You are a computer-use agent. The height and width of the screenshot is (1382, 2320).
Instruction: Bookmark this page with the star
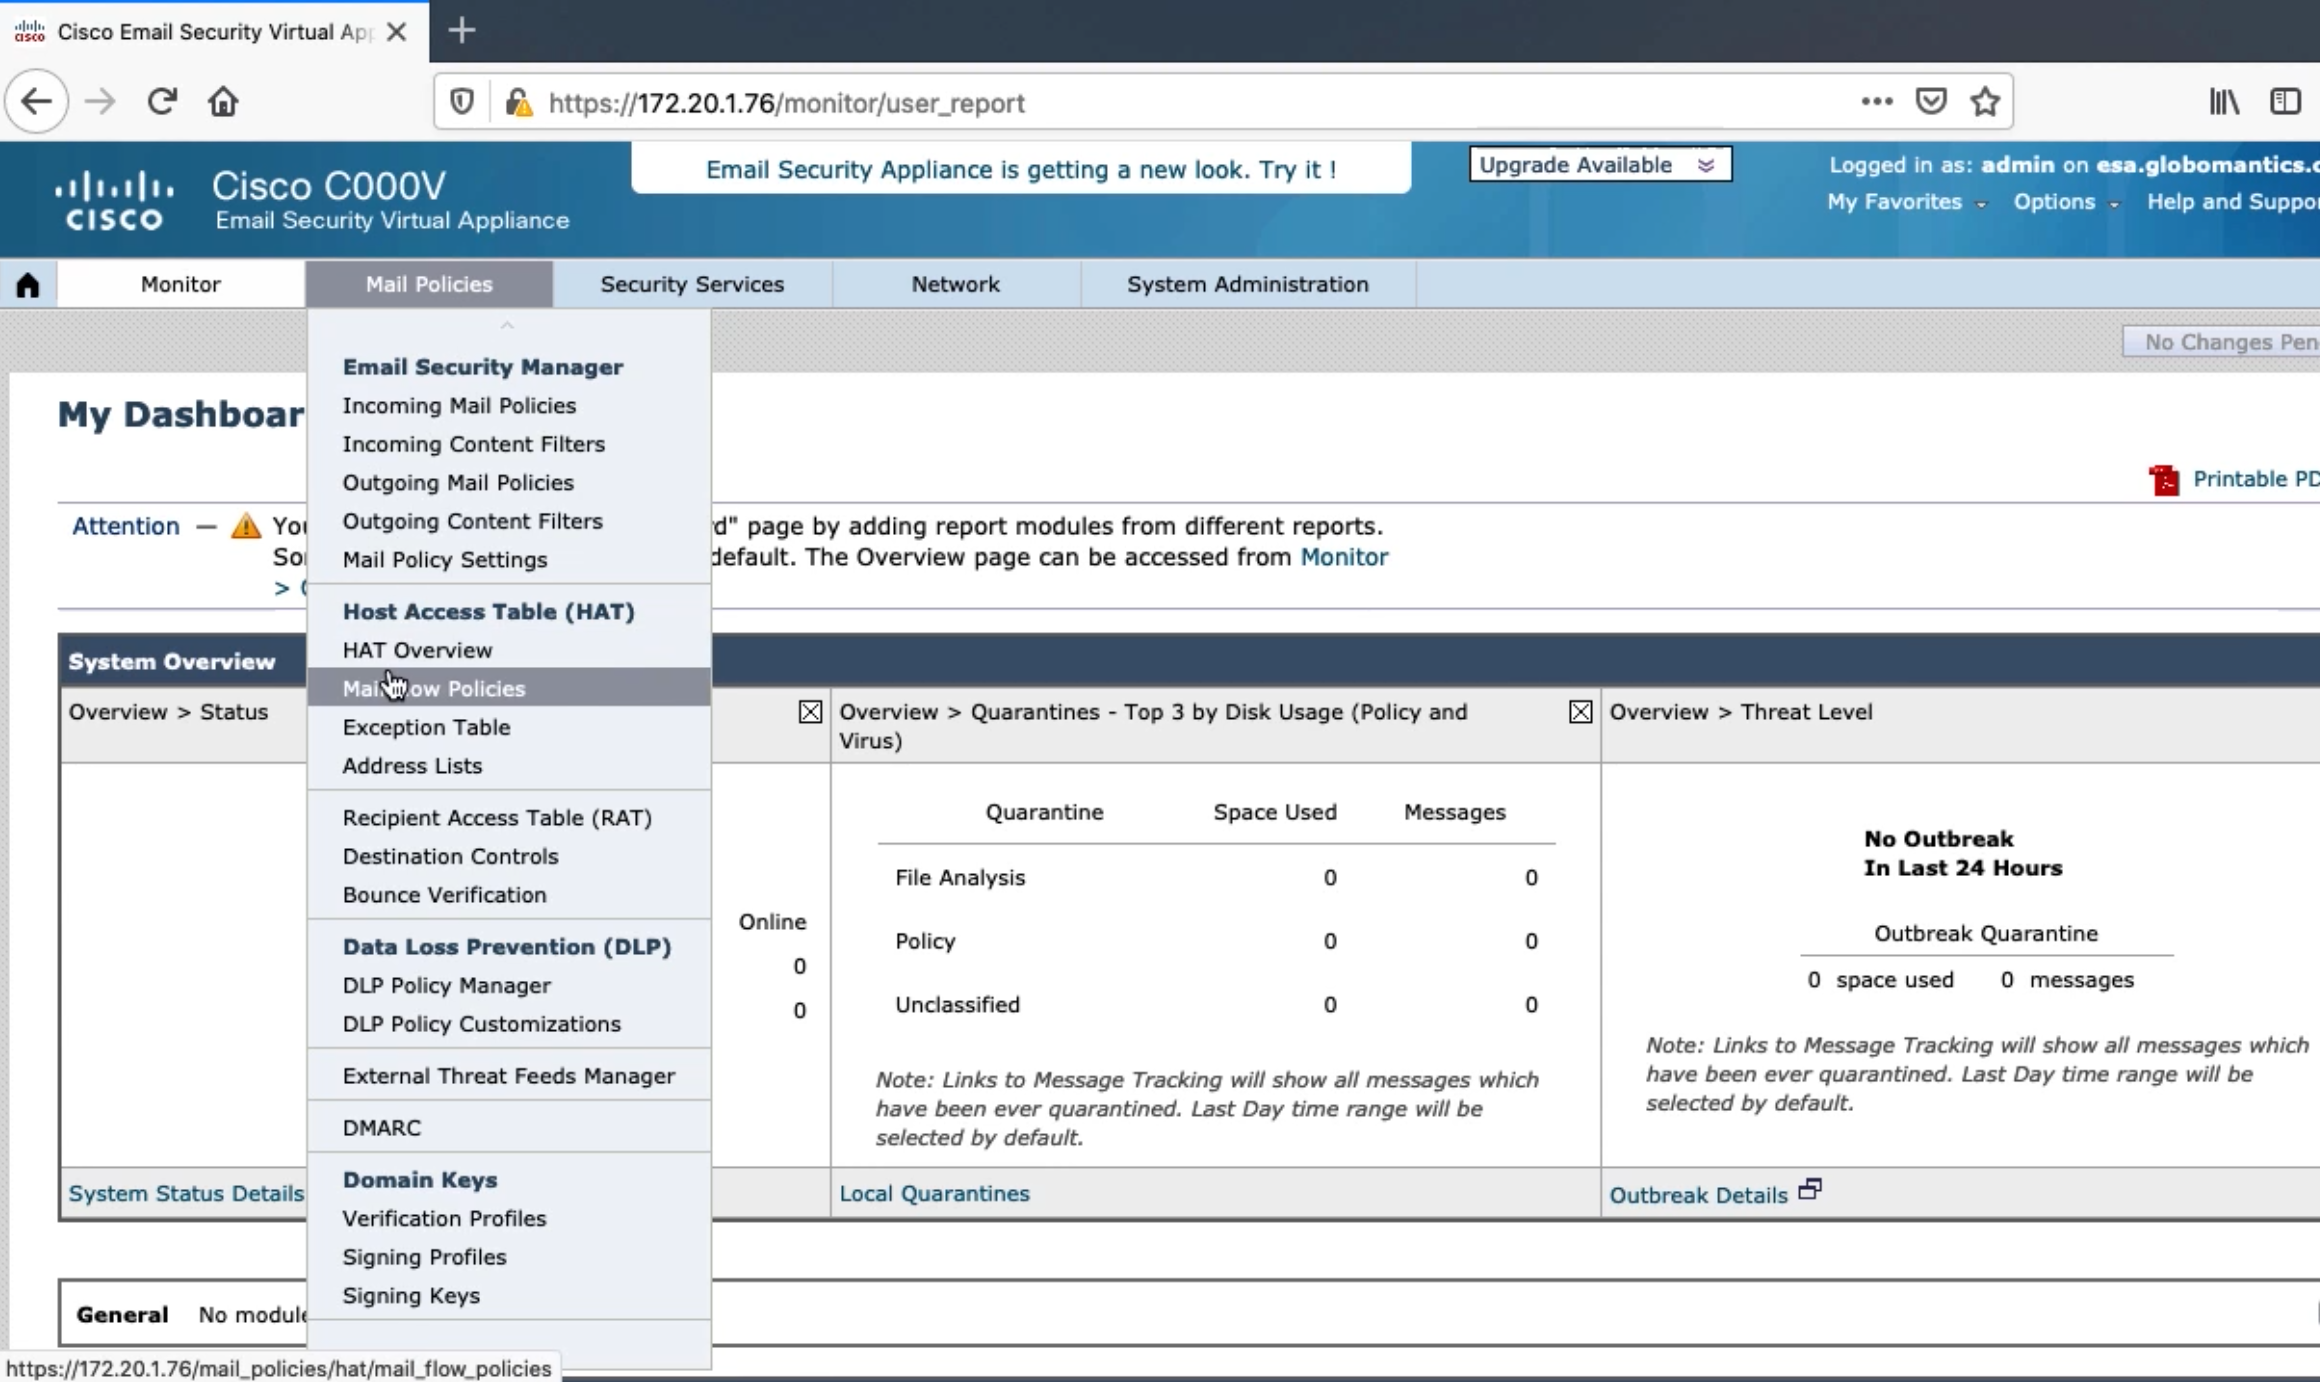pyautogui.click(x=1985, y=101)
